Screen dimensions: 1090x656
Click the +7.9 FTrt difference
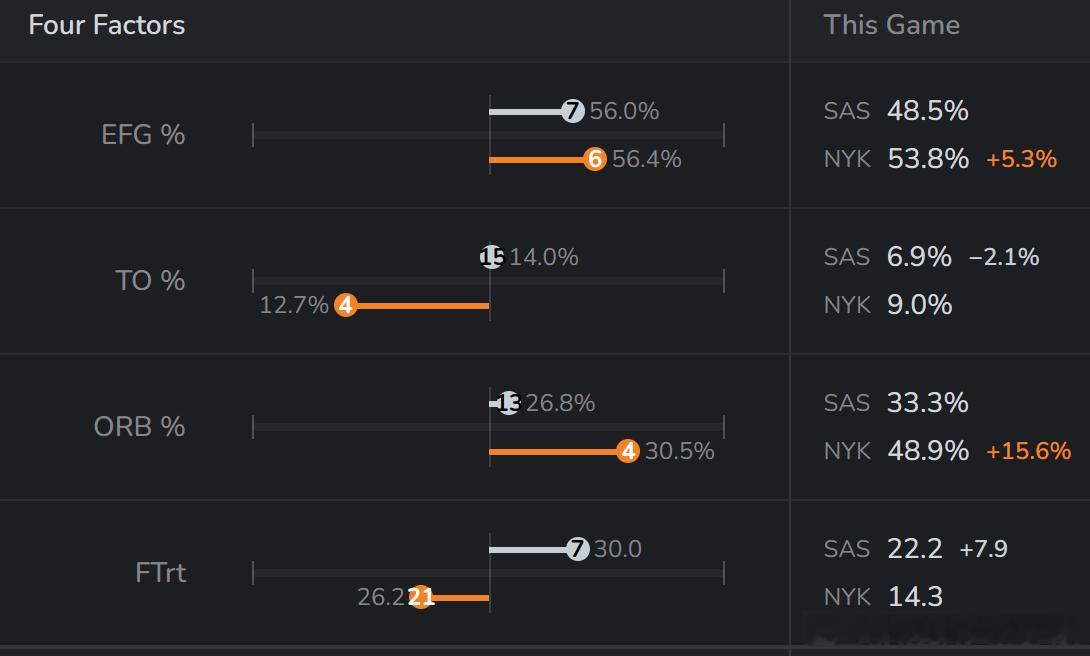tap(983, 549)
